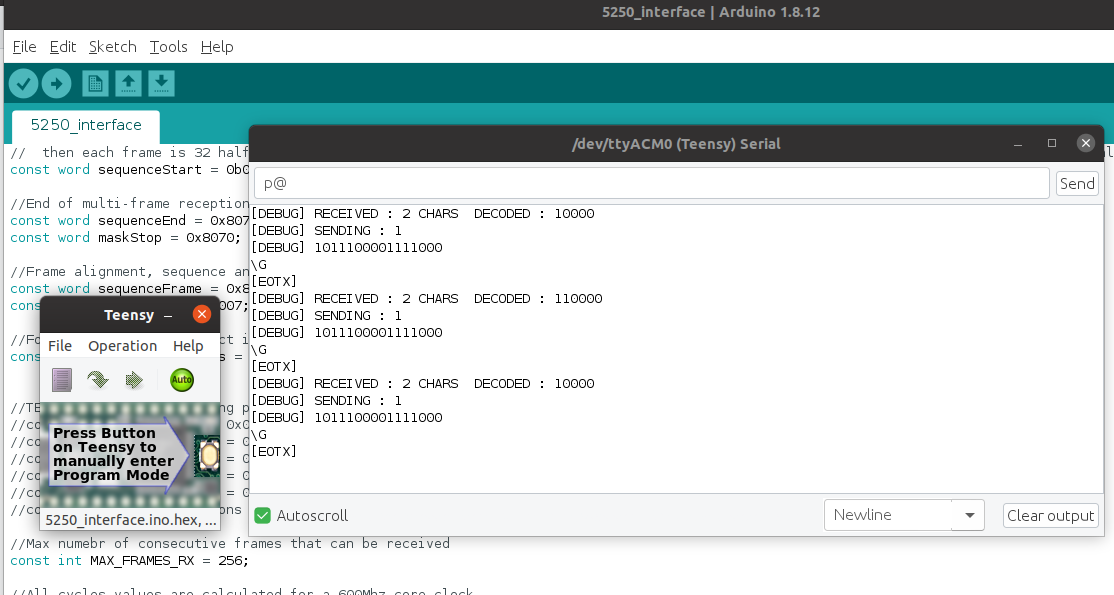The image size is (1114, 595).
Task: Click the Program icon in Teensy loader
Action: 97,380
